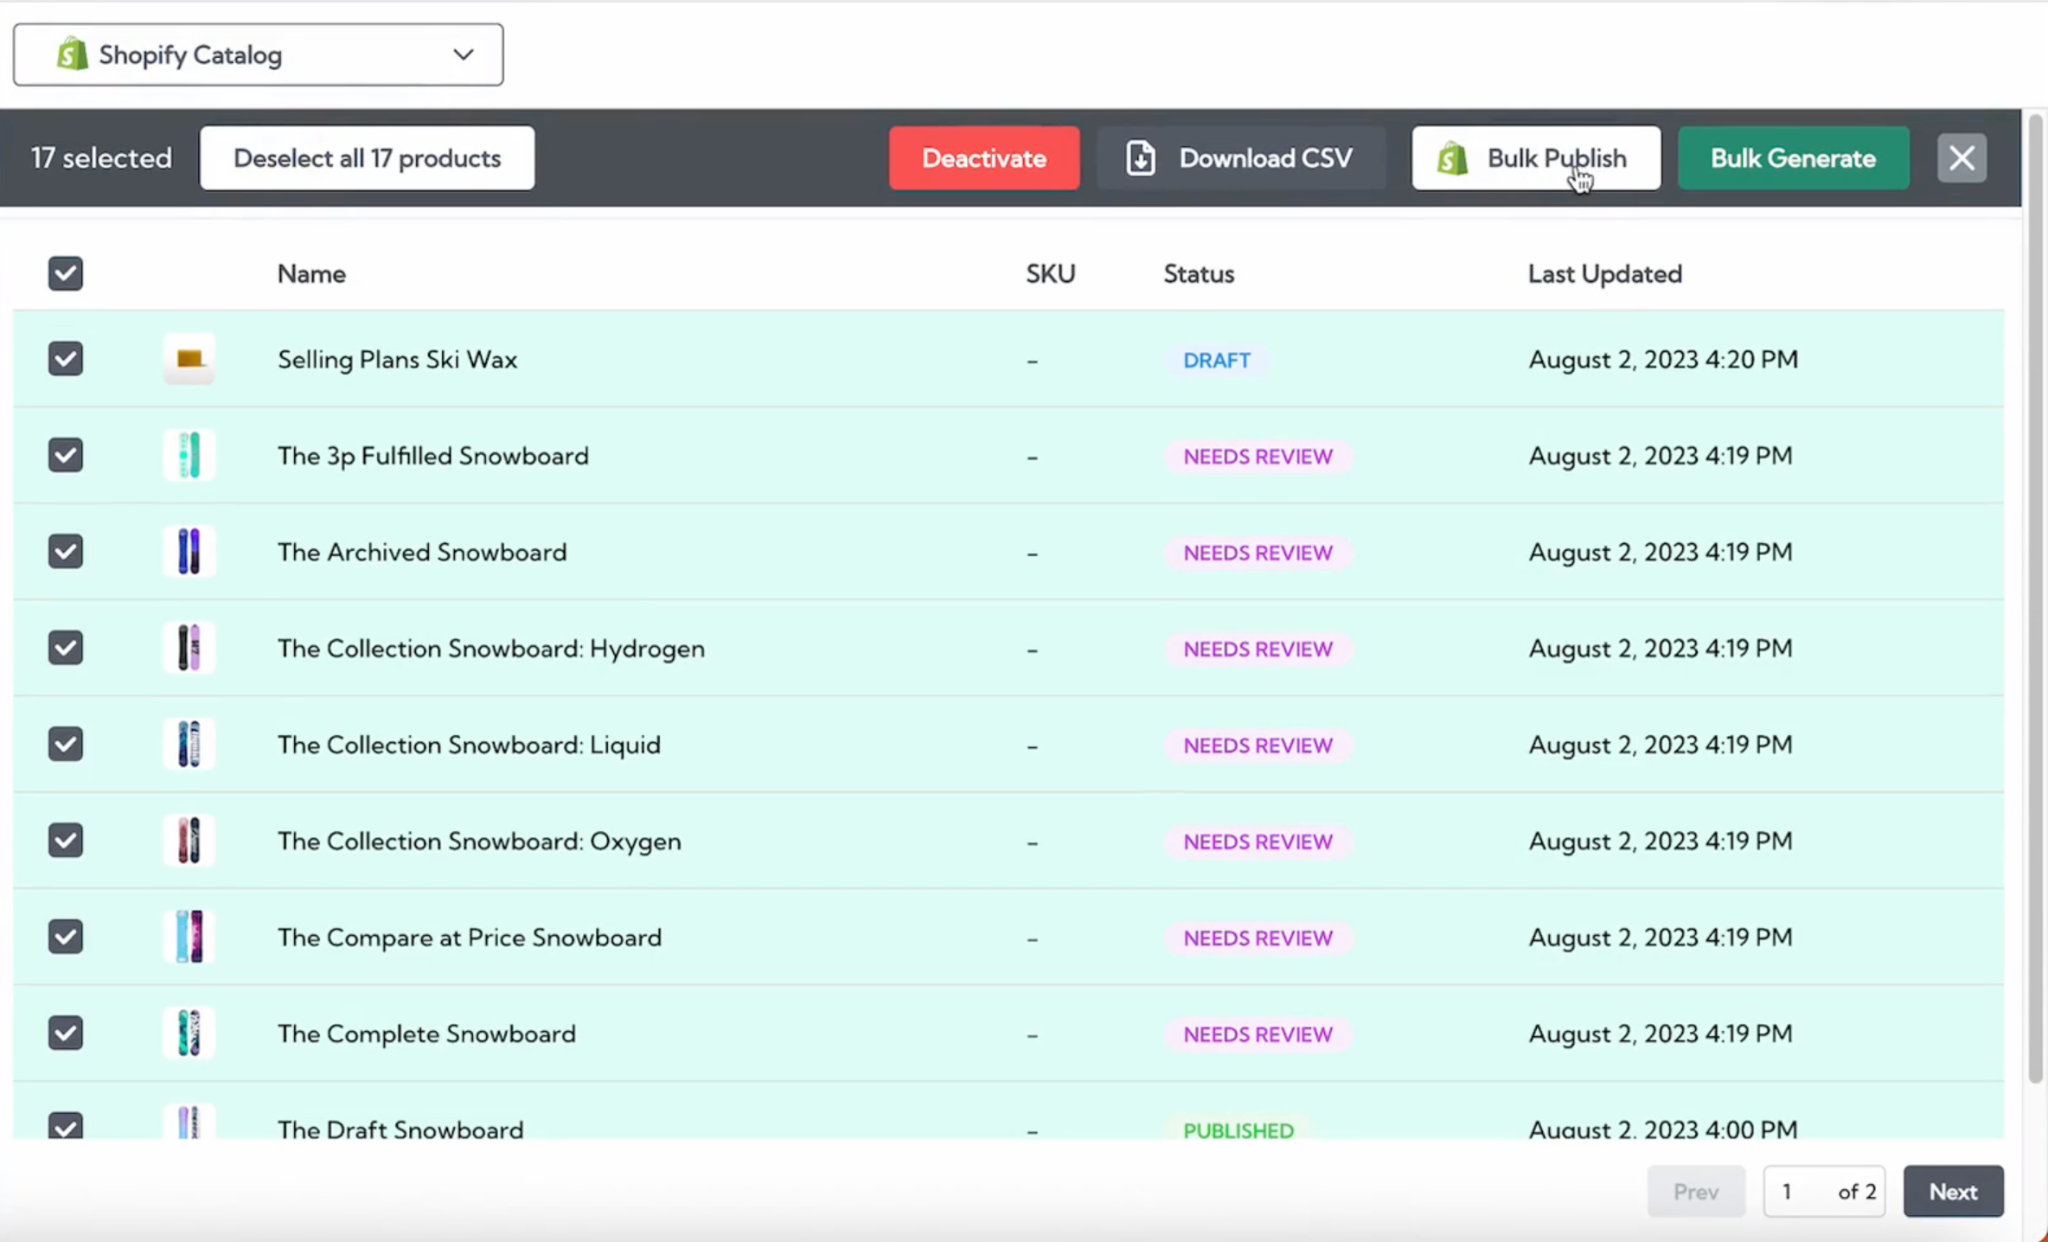
Task: Click the Download CSV icon
Action: pyautogui.click(x=1140, y=158)
